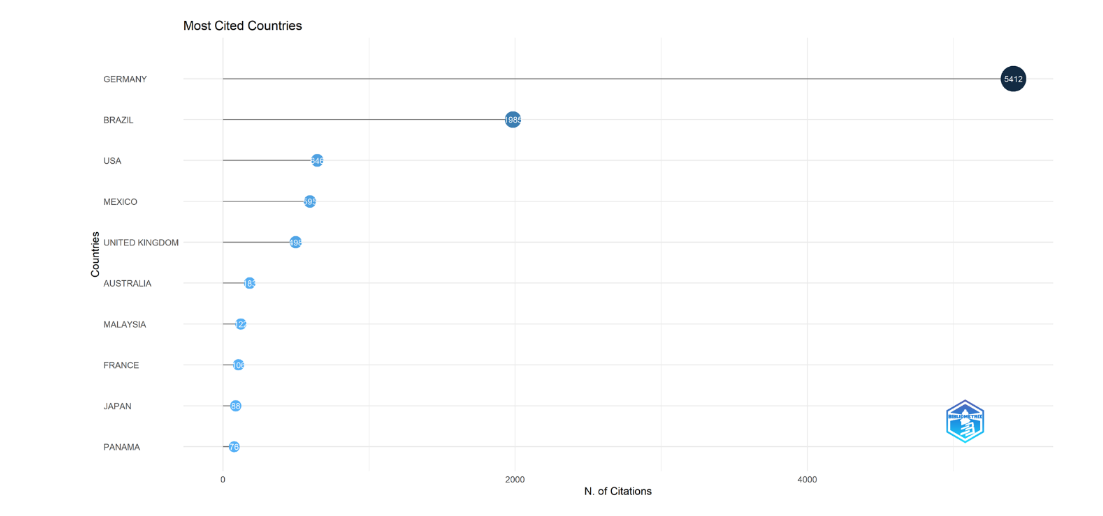Click France's data point circle
The height and width of the screenshot is (516, 1103).
pyautogui.click(x=238, y=365)
